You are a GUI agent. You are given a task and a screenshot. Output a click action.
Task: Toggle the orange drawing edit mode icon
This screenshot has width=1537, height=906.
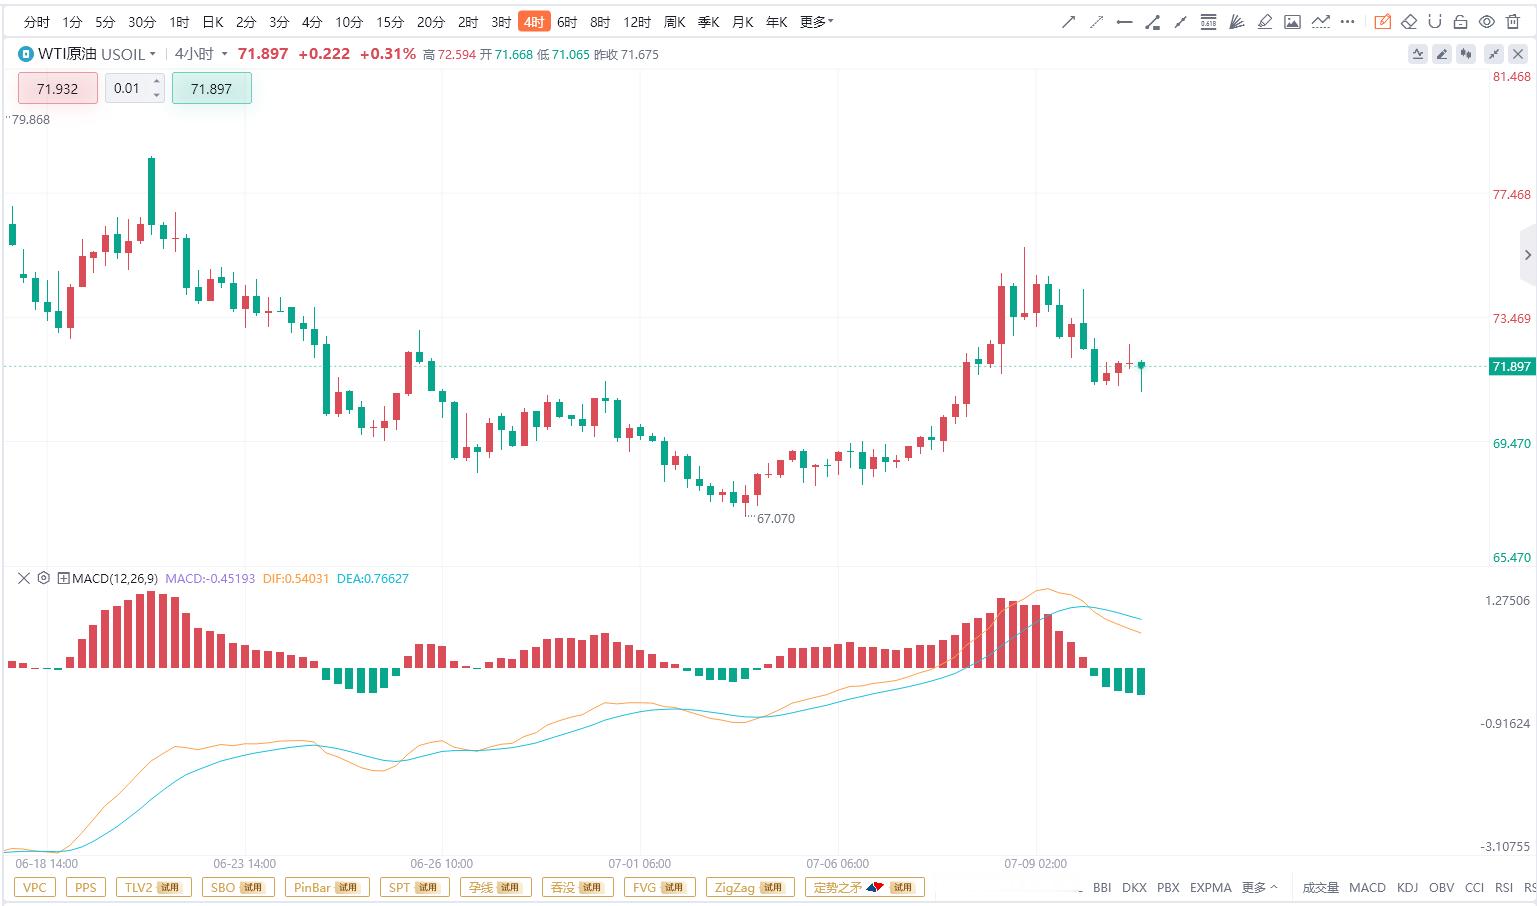tap(1383, 22)
